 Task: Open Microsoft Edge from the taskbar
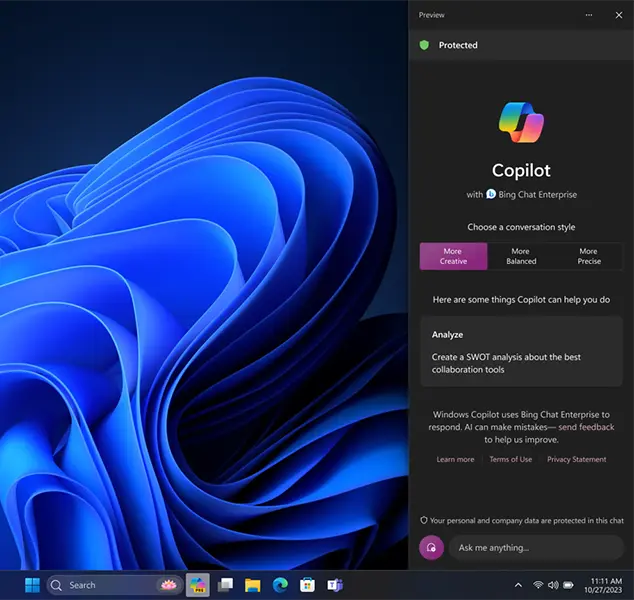click(281, 585)
